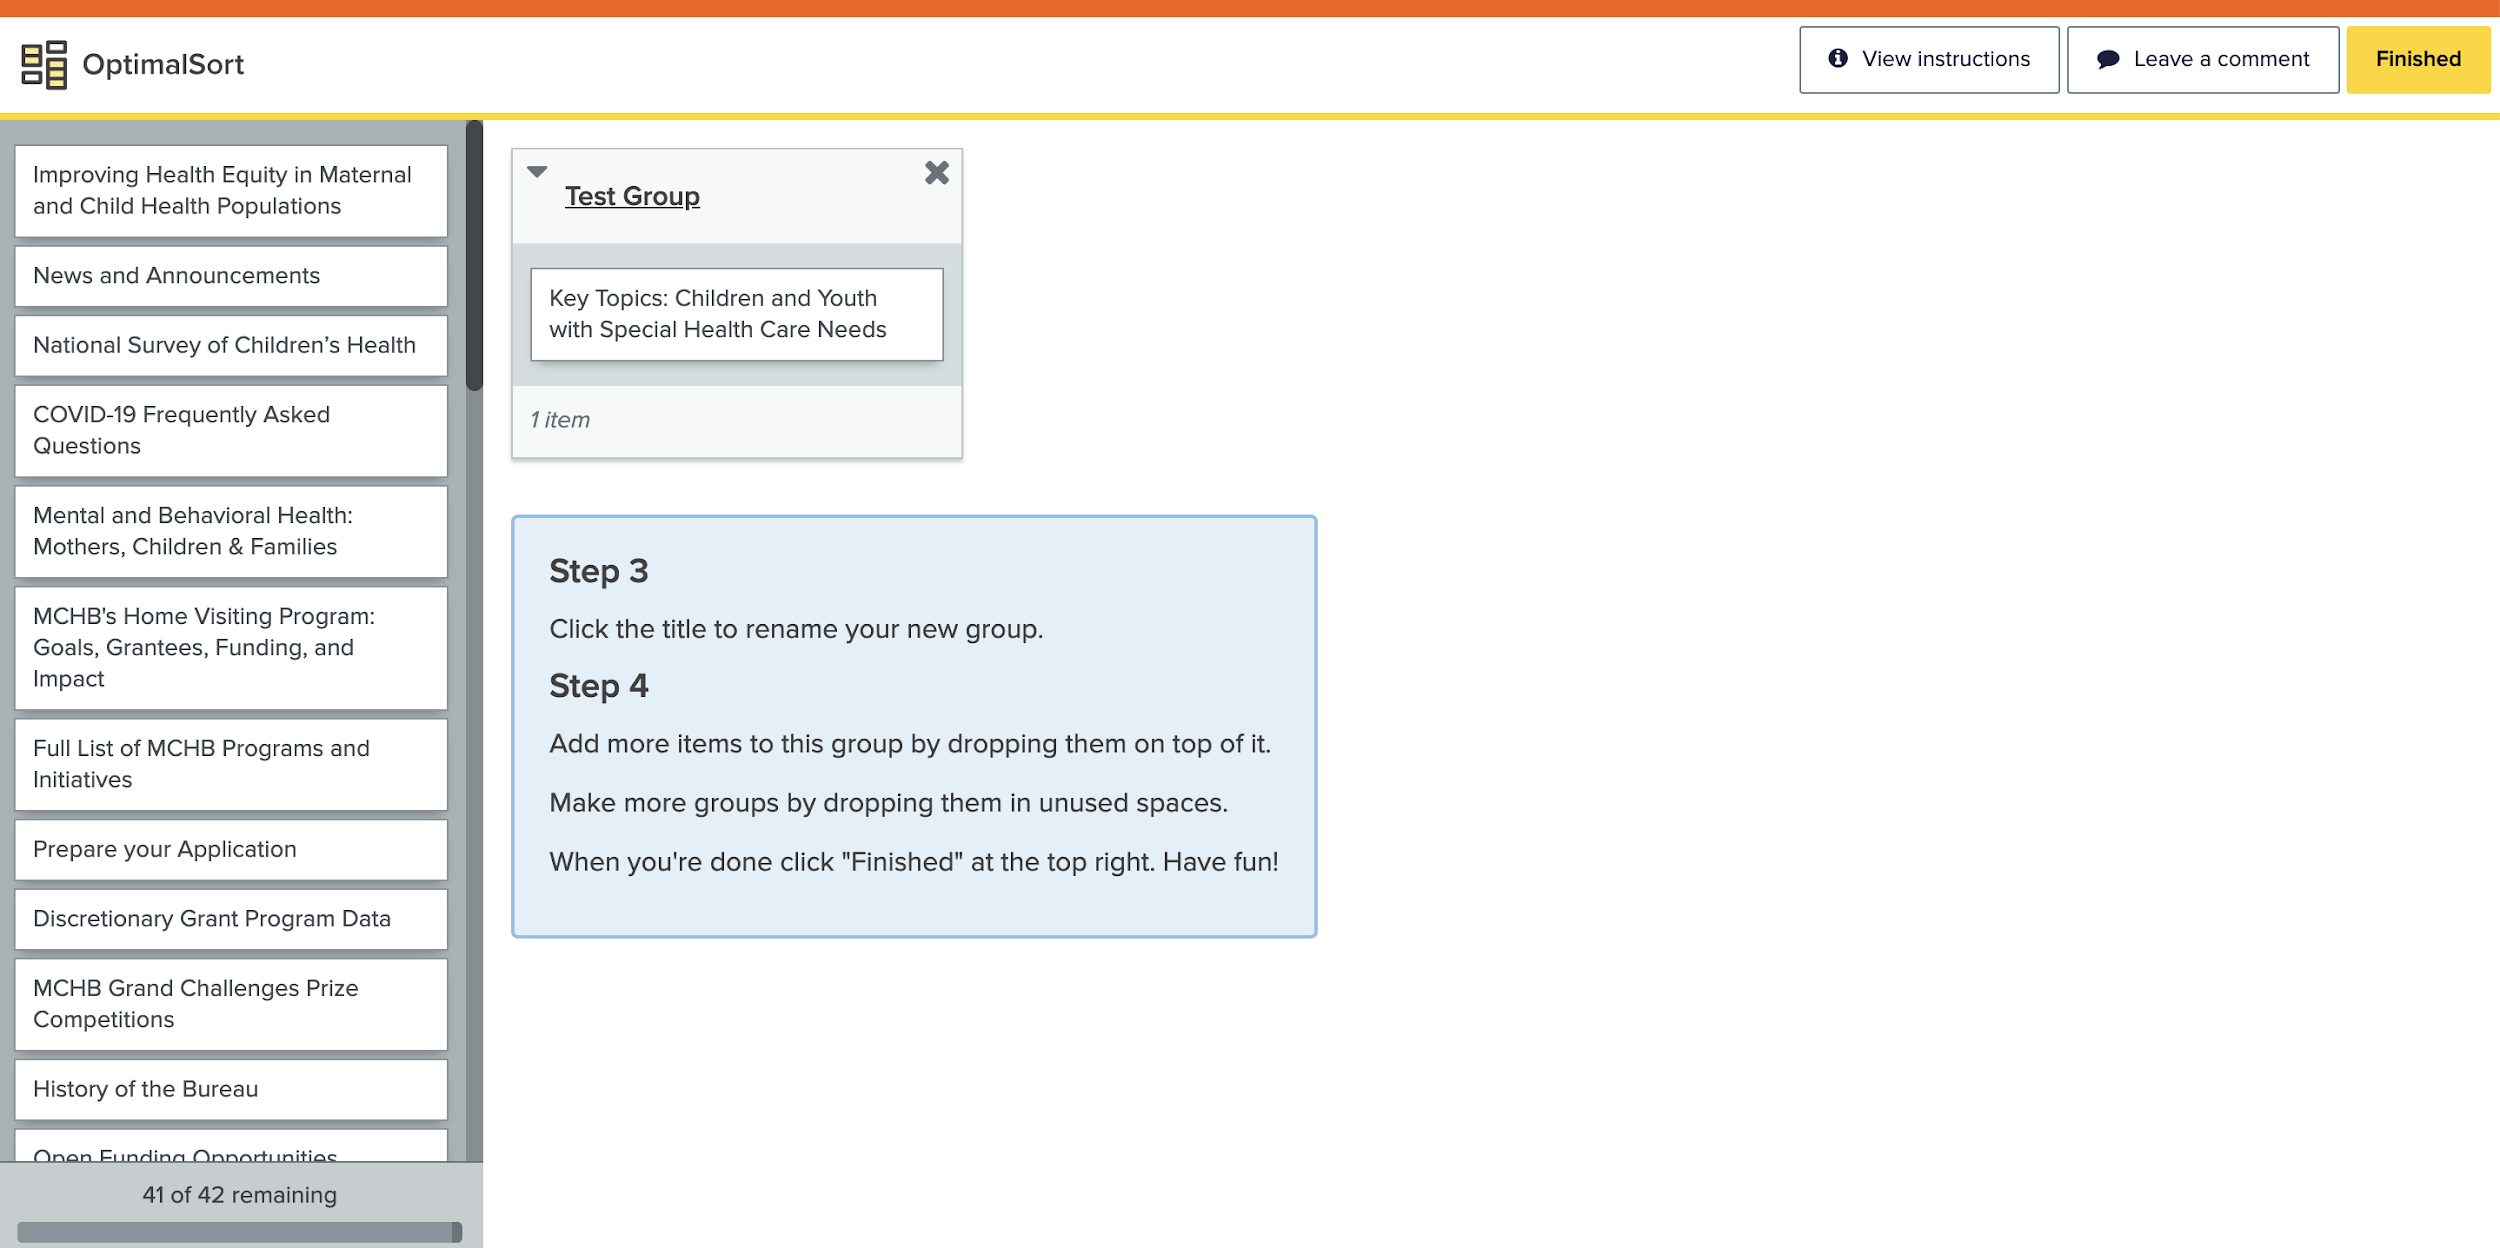The image size is (2500, 1248).
Task: Click the Test Group title to rename it
Action: pos(632,196)
